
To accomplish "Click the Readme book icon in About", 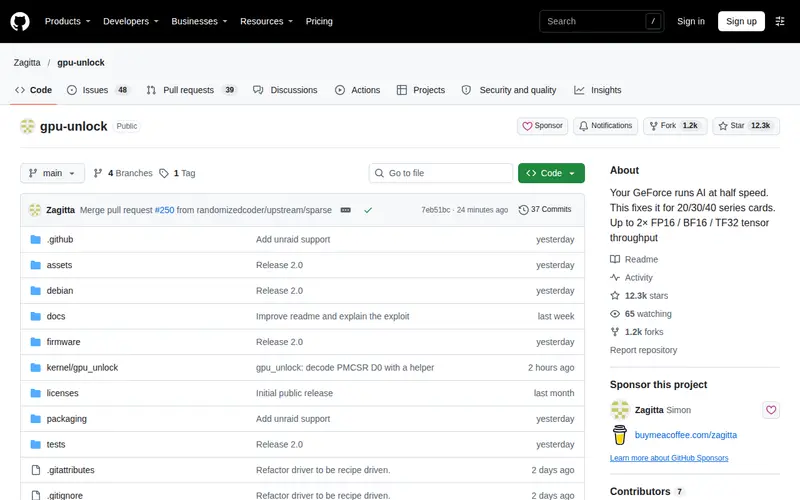I will tap(615, 259).
